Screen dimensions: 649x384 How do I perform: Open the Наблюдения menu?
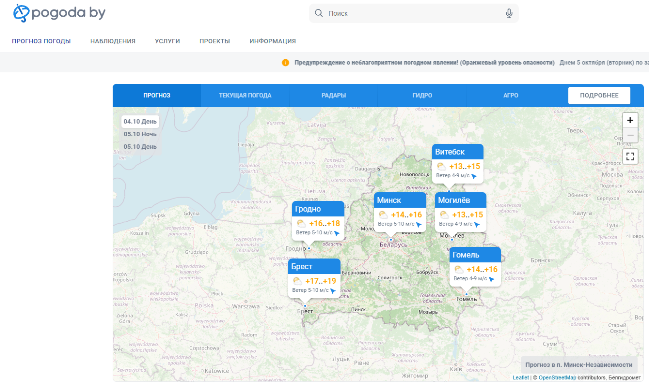113,41
